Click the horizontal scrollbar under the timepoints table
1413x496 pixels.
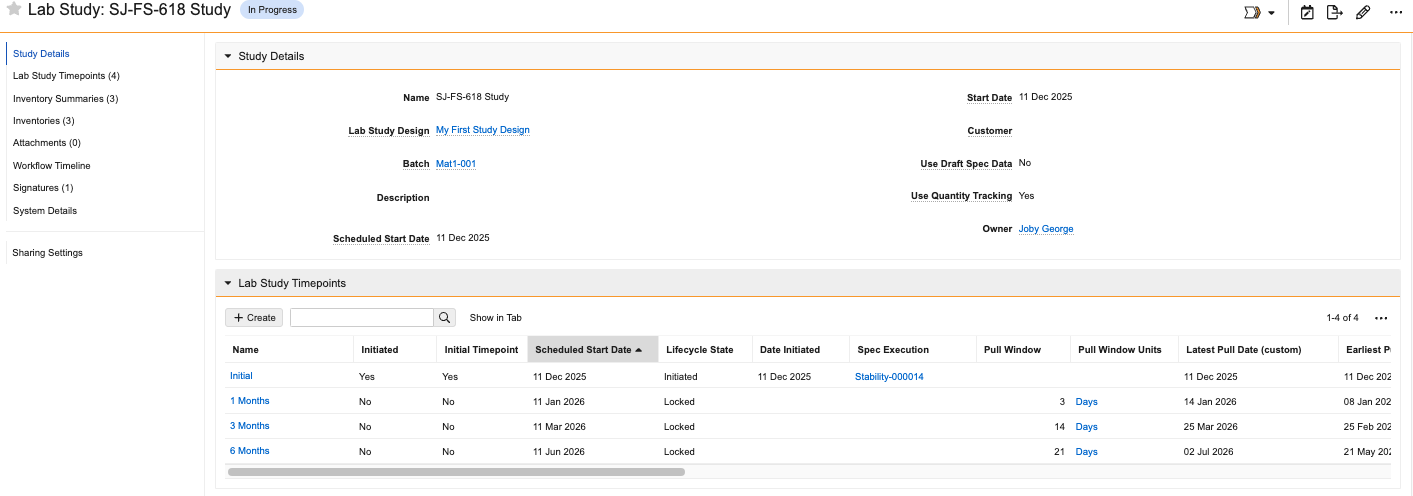pos(456,471)
